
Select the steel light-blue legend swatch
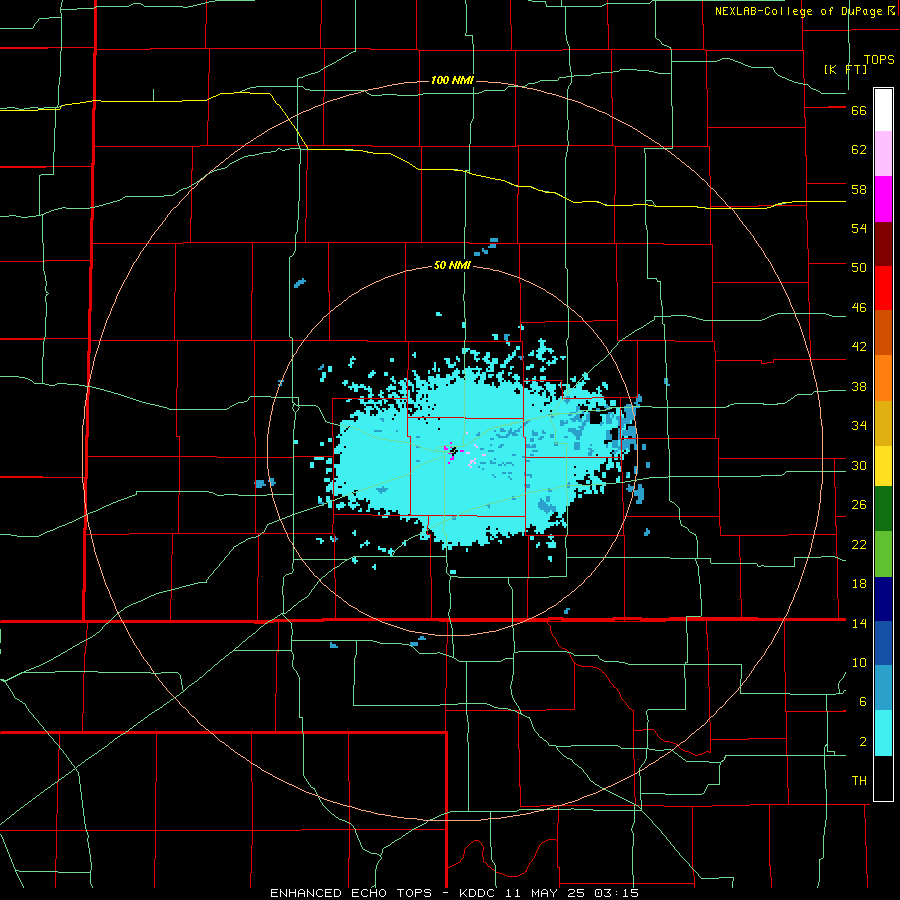(883, 688)
